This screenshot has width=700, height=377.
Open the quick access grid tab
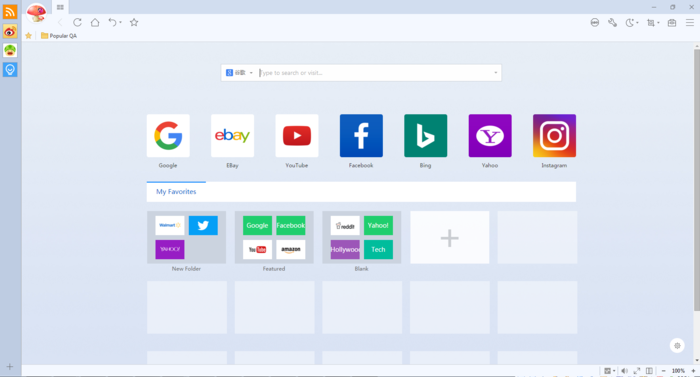60,7
